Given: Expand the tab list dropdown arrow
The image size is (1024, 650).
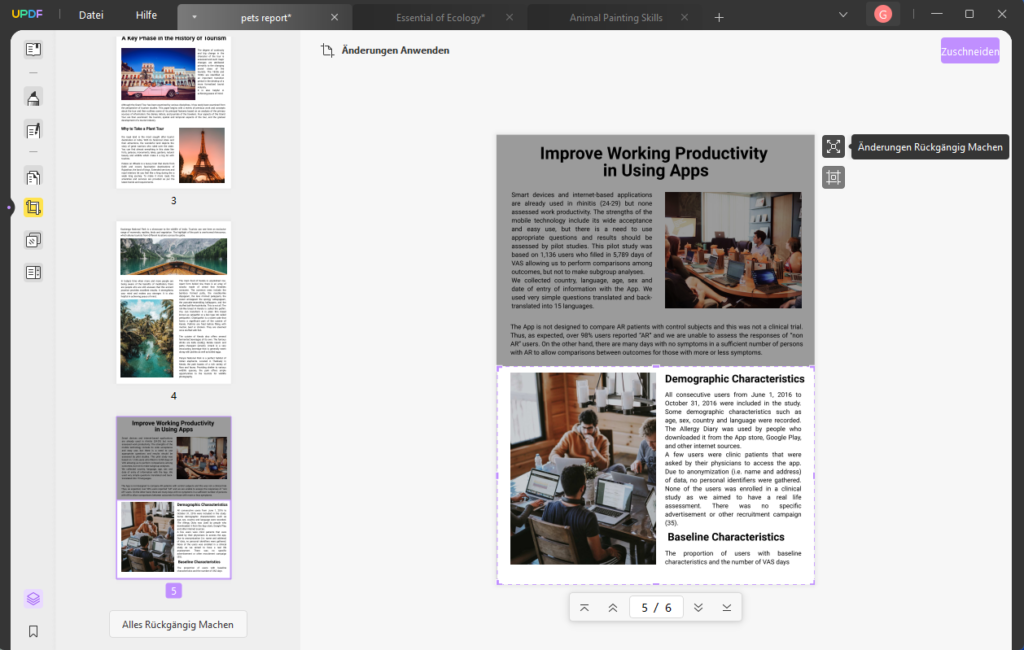Looking at the screenshot, I should click(x=843, y=15).
